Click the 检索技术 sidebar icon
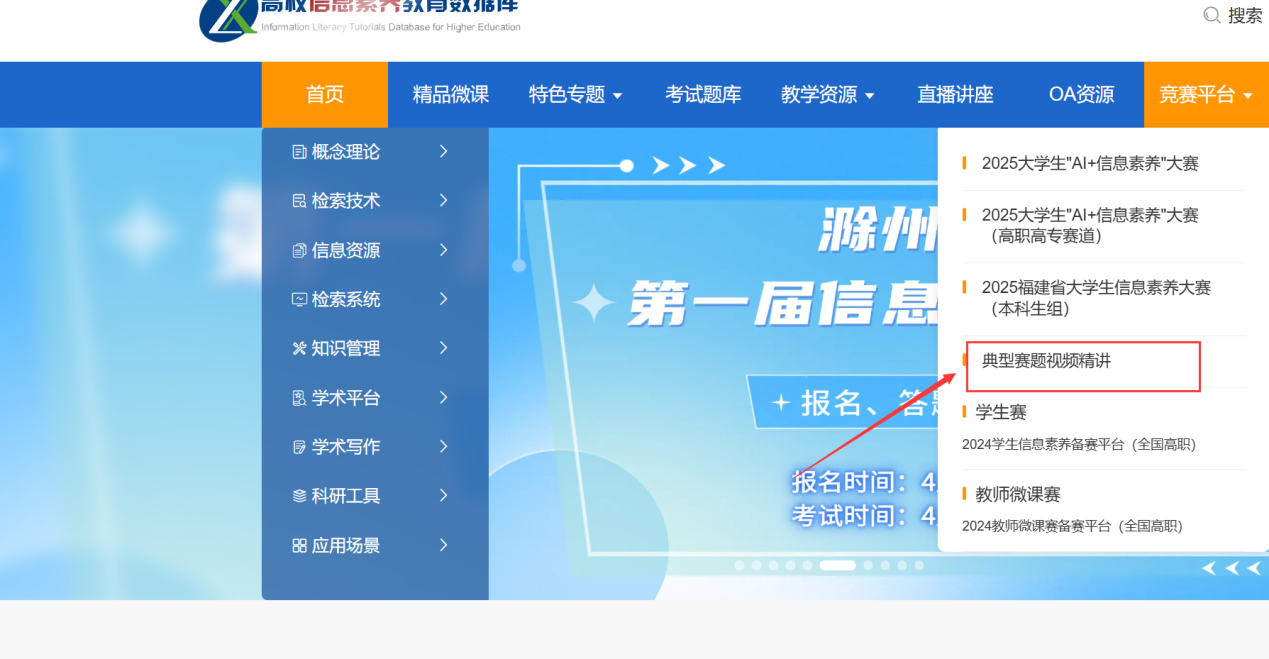1269x659 pixels. [299, 201]
